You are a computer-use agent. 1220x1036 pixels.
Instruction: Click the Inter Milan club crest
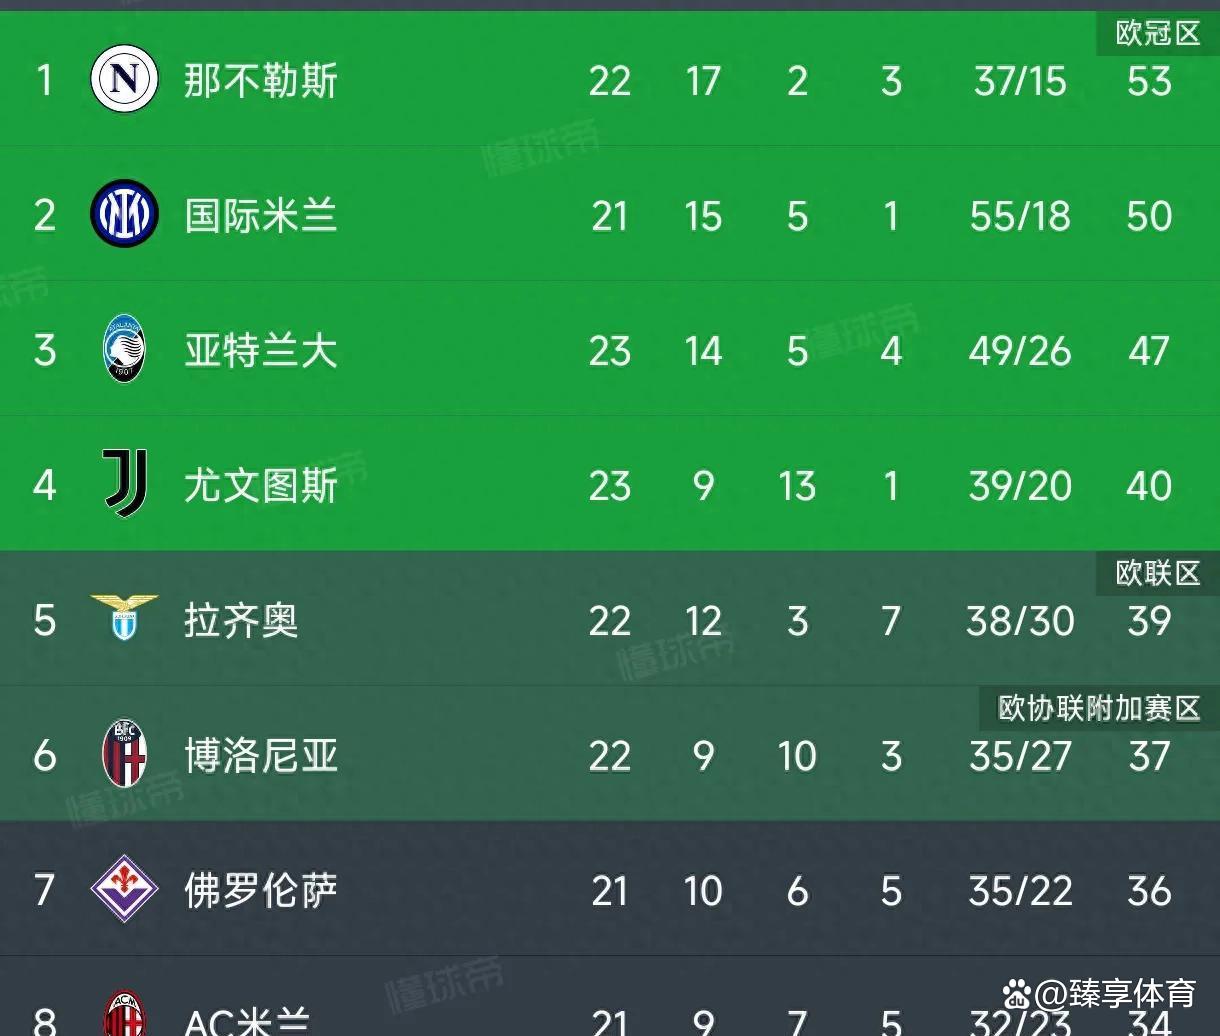click(124, 214)
